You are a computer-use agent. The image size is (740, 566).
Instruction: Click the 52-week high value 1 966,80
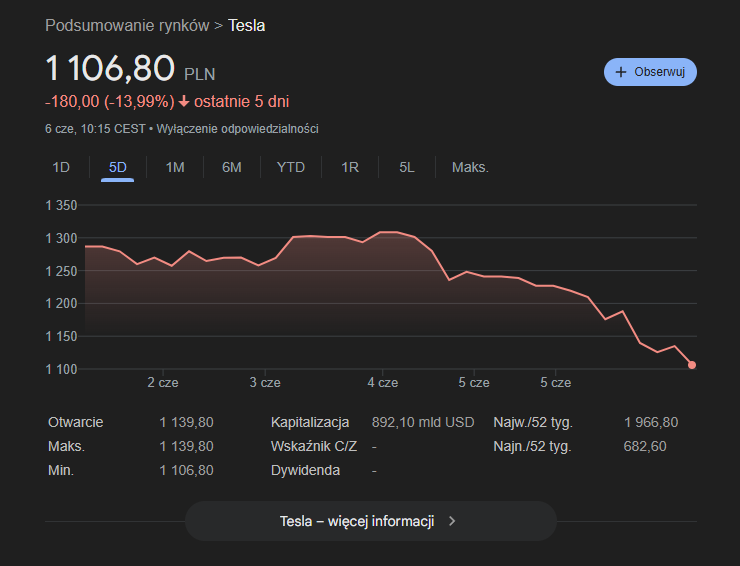click(x=650, y=422)
